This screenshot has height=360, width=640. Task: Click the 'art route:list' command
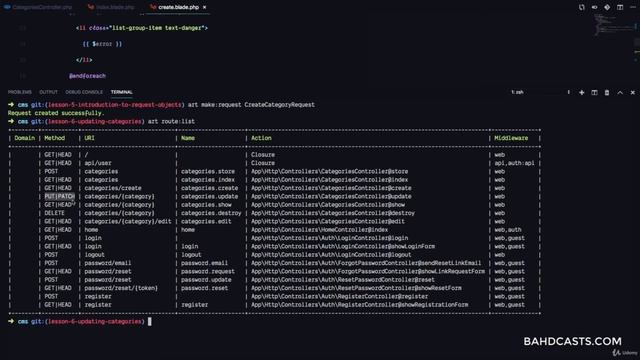[x=171, y=122]
